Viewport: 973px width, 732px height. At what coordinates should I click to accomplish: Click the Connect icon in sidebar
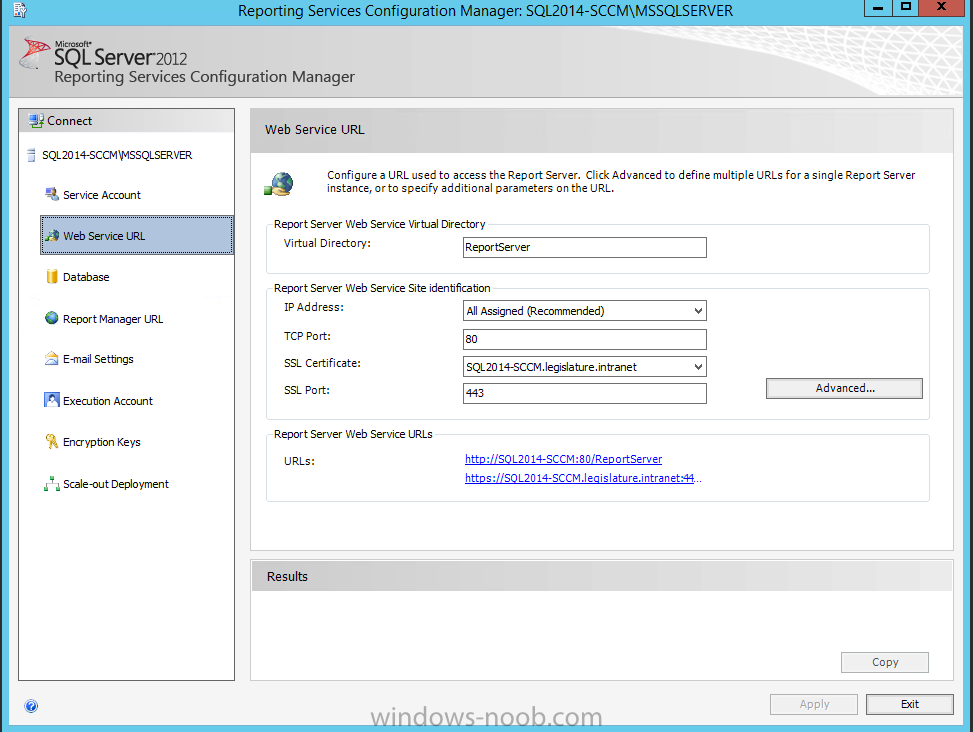(37, 120)
